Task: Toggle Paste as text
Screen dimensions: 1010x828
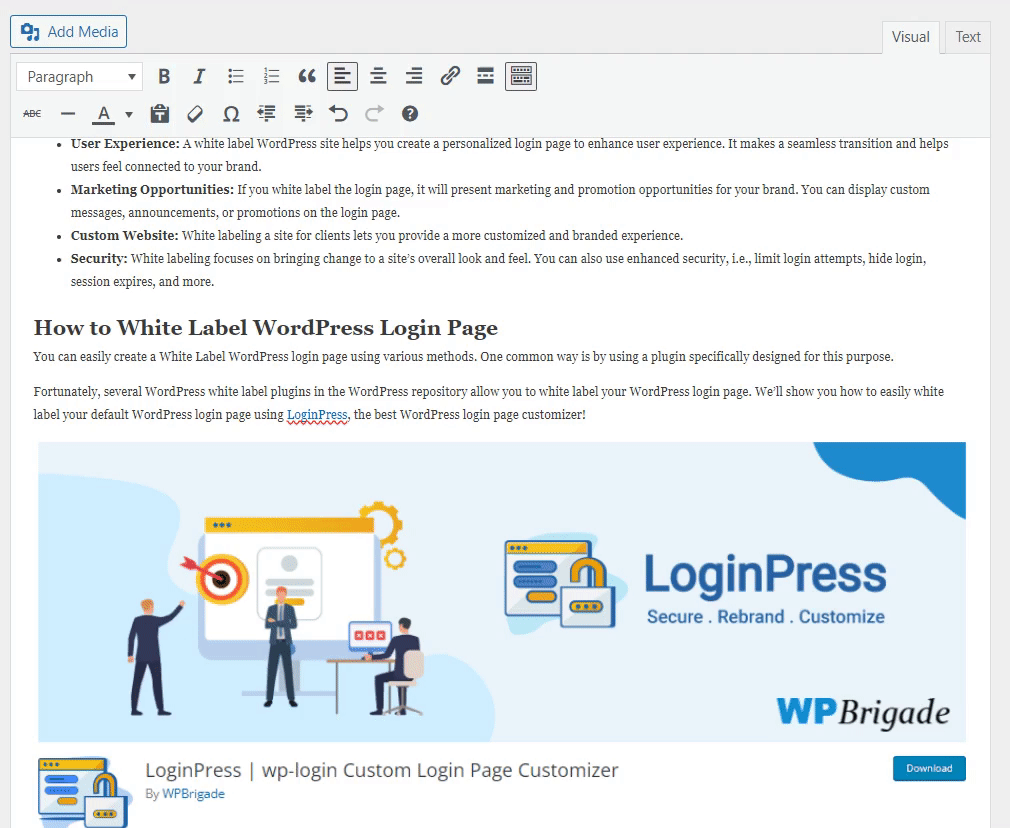Action: [x=160, y=114]
